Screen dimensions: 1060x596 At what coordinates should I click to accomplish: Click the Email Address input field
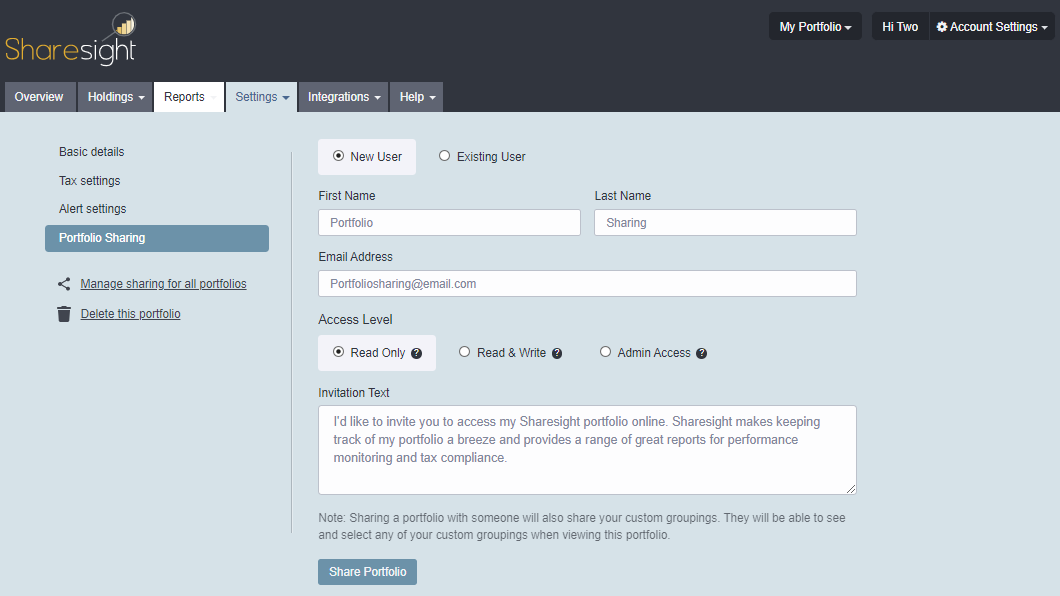(587, 283)
